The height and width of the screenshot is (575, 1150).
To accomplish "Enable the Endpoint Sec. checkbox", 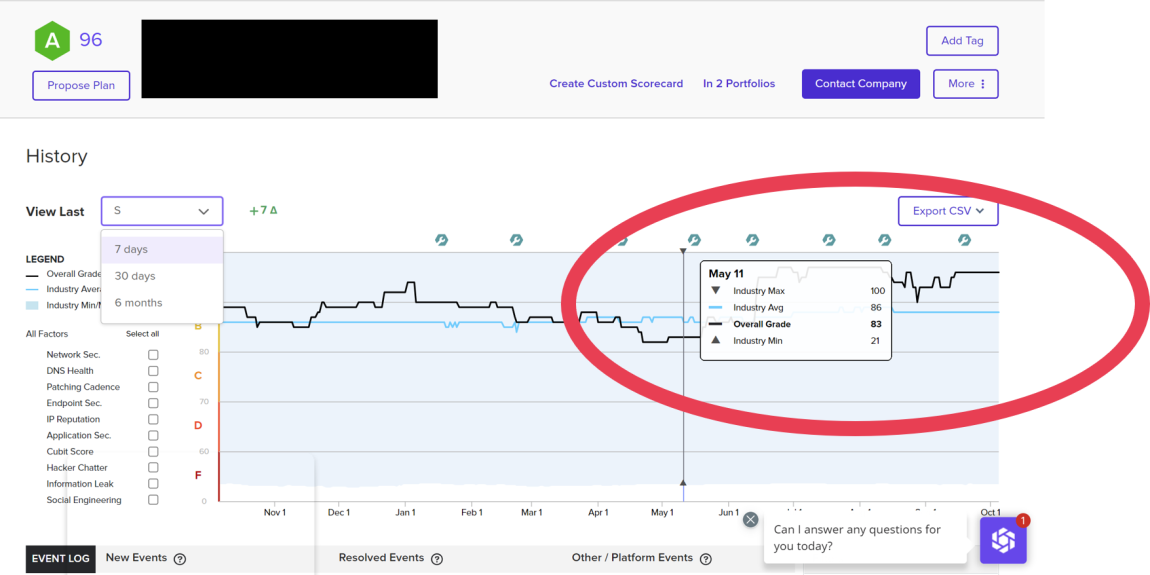I will (x=153, y=403).
